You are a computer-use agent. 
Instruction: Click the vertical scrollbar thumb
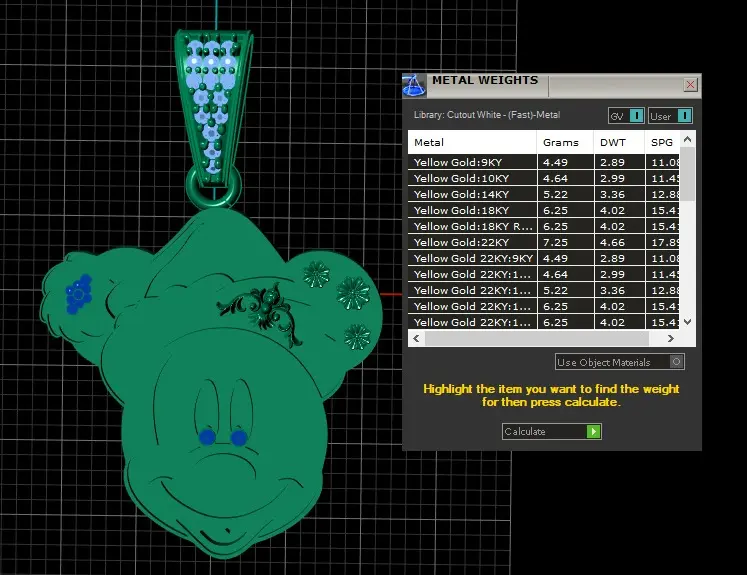click(687, 174)
